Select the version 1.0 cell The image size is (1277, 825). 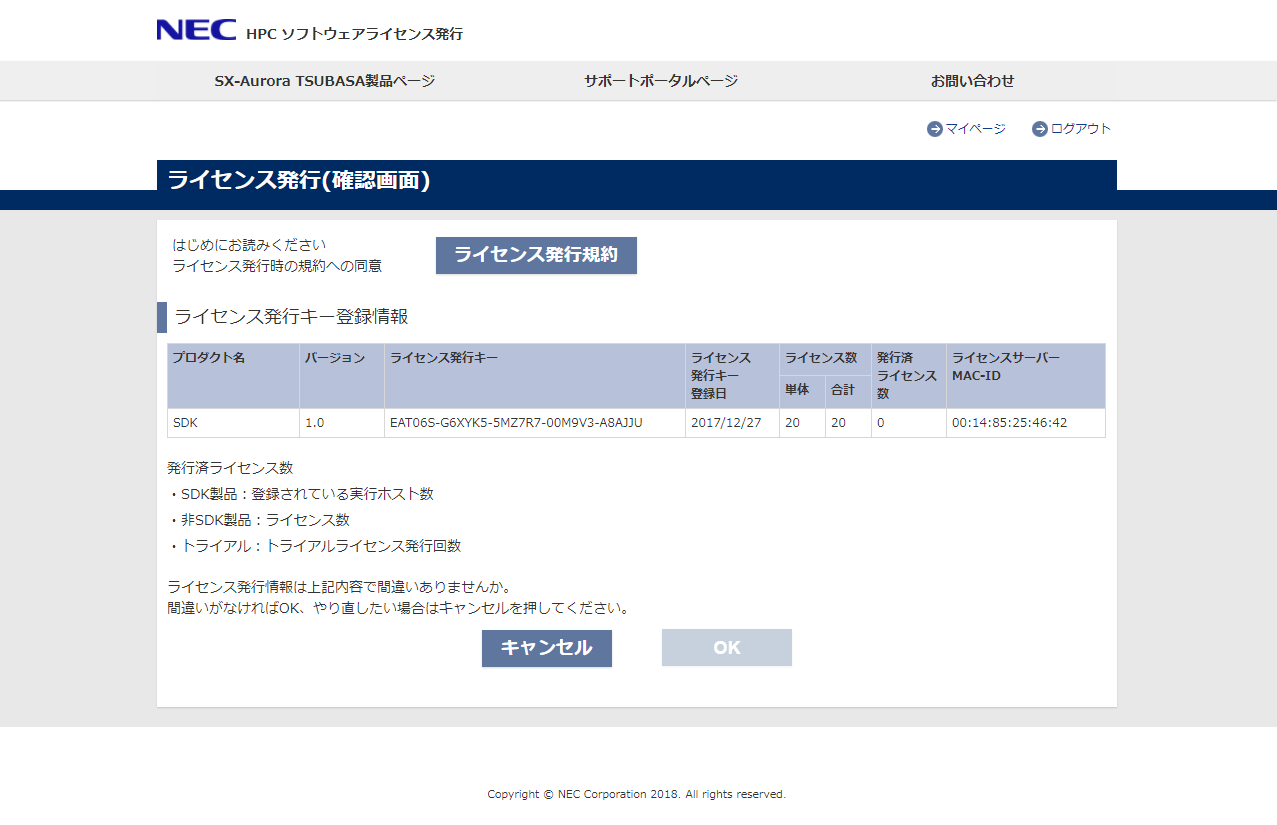(x=342, y=423)
